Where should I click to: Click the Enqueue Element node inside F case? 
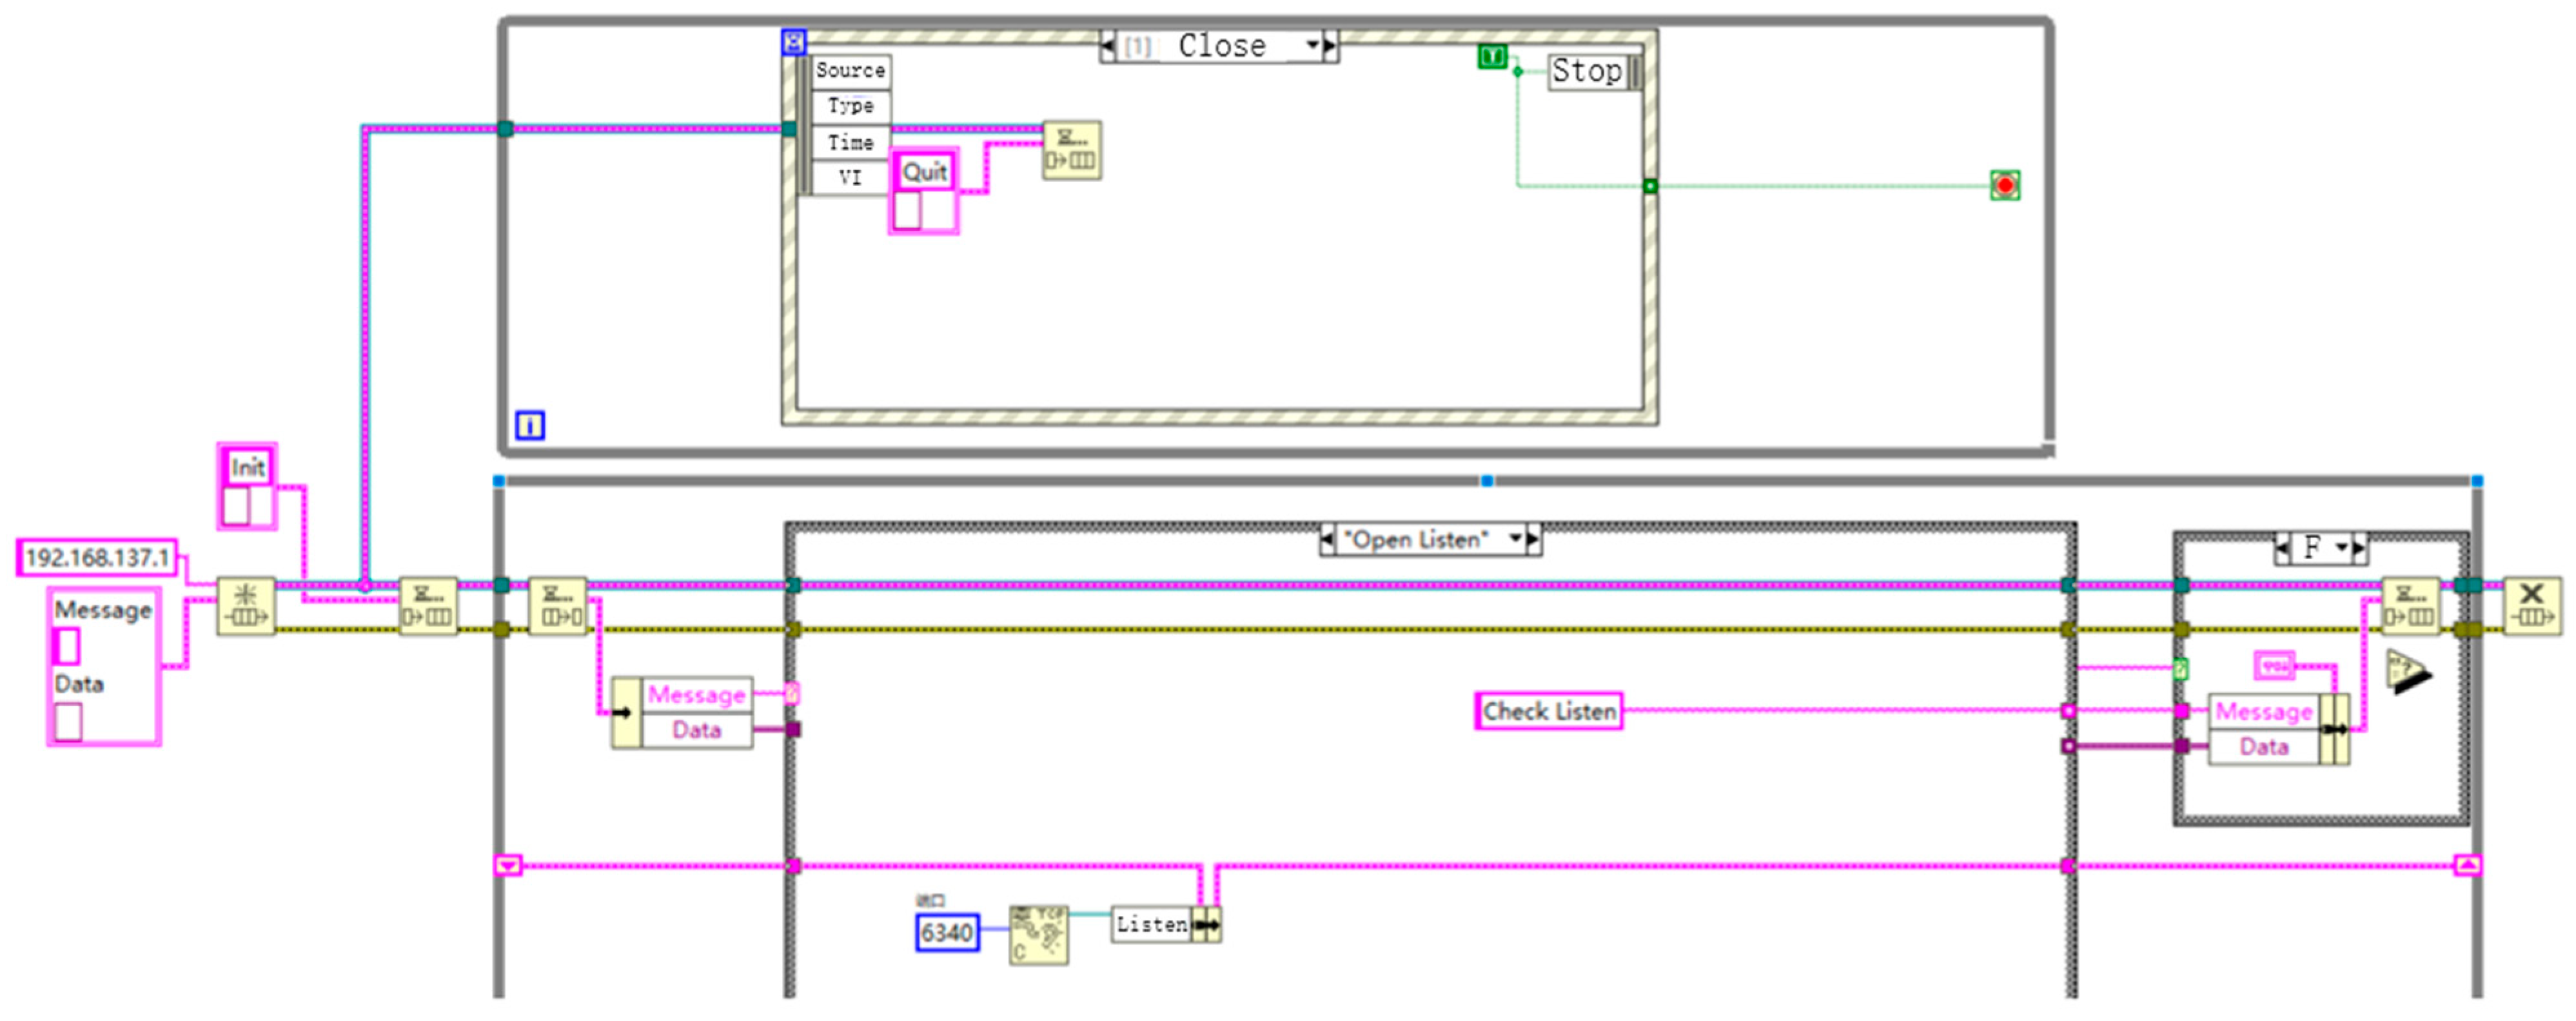tap(2410, 605)
